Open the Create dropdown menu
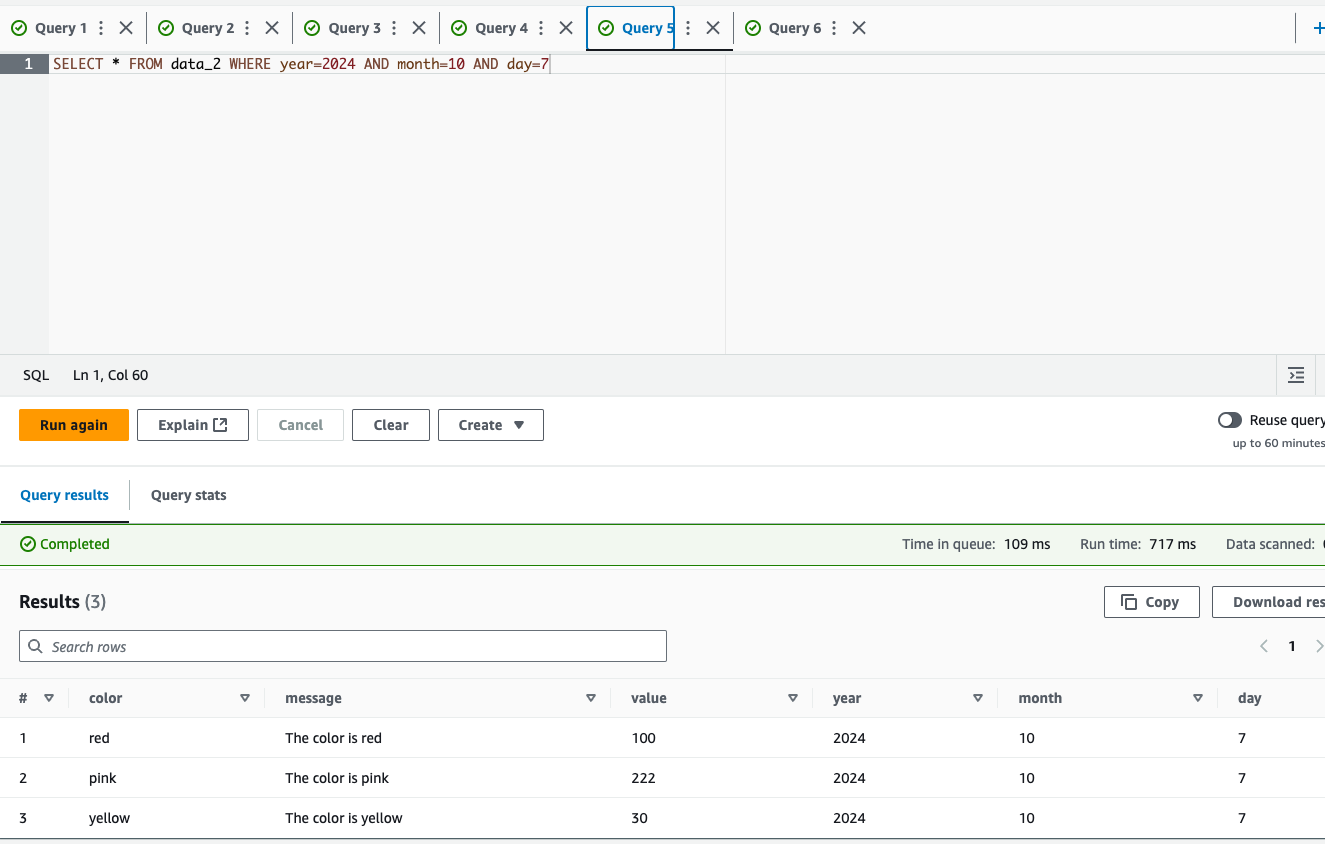The image size is (1325, 844). tap(491, 425)
